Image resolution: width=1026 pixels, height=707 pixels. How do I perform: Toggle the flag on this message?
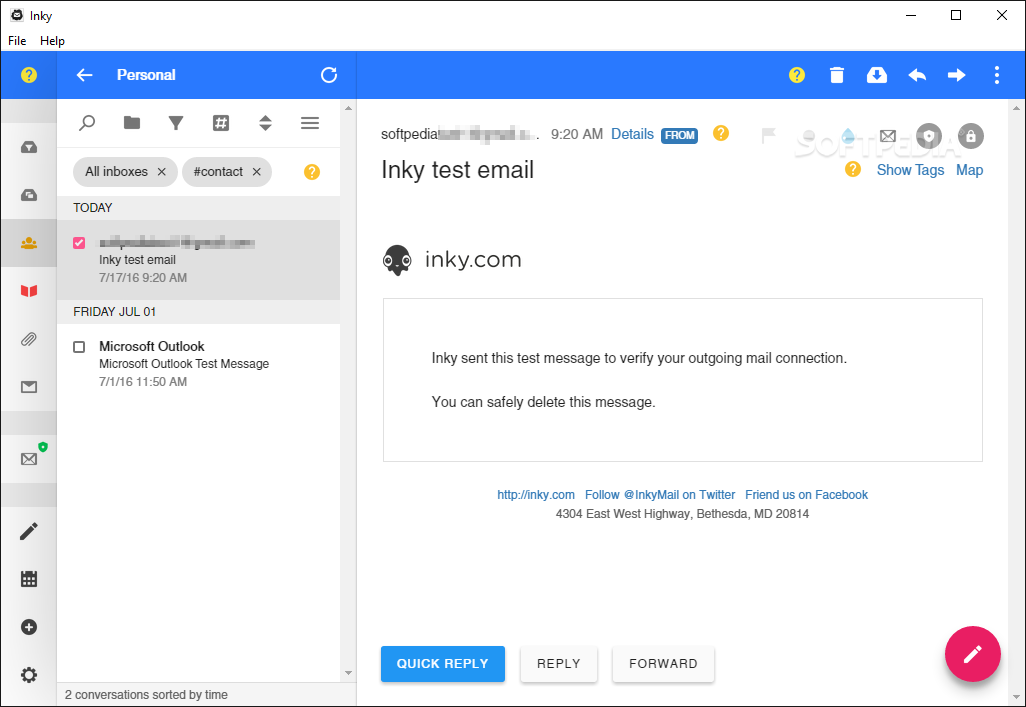[x=769, y=136]
